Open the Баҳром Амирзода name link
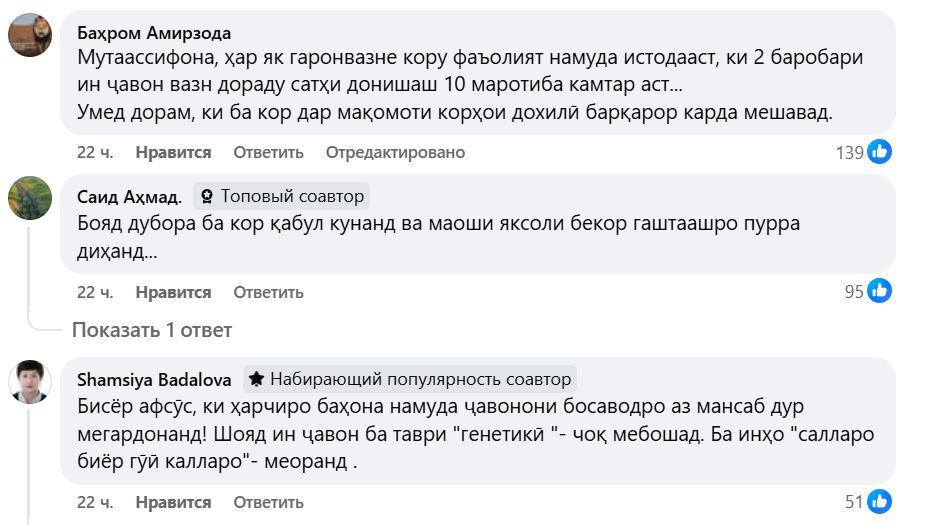The image size is (937, 525). 154,33
